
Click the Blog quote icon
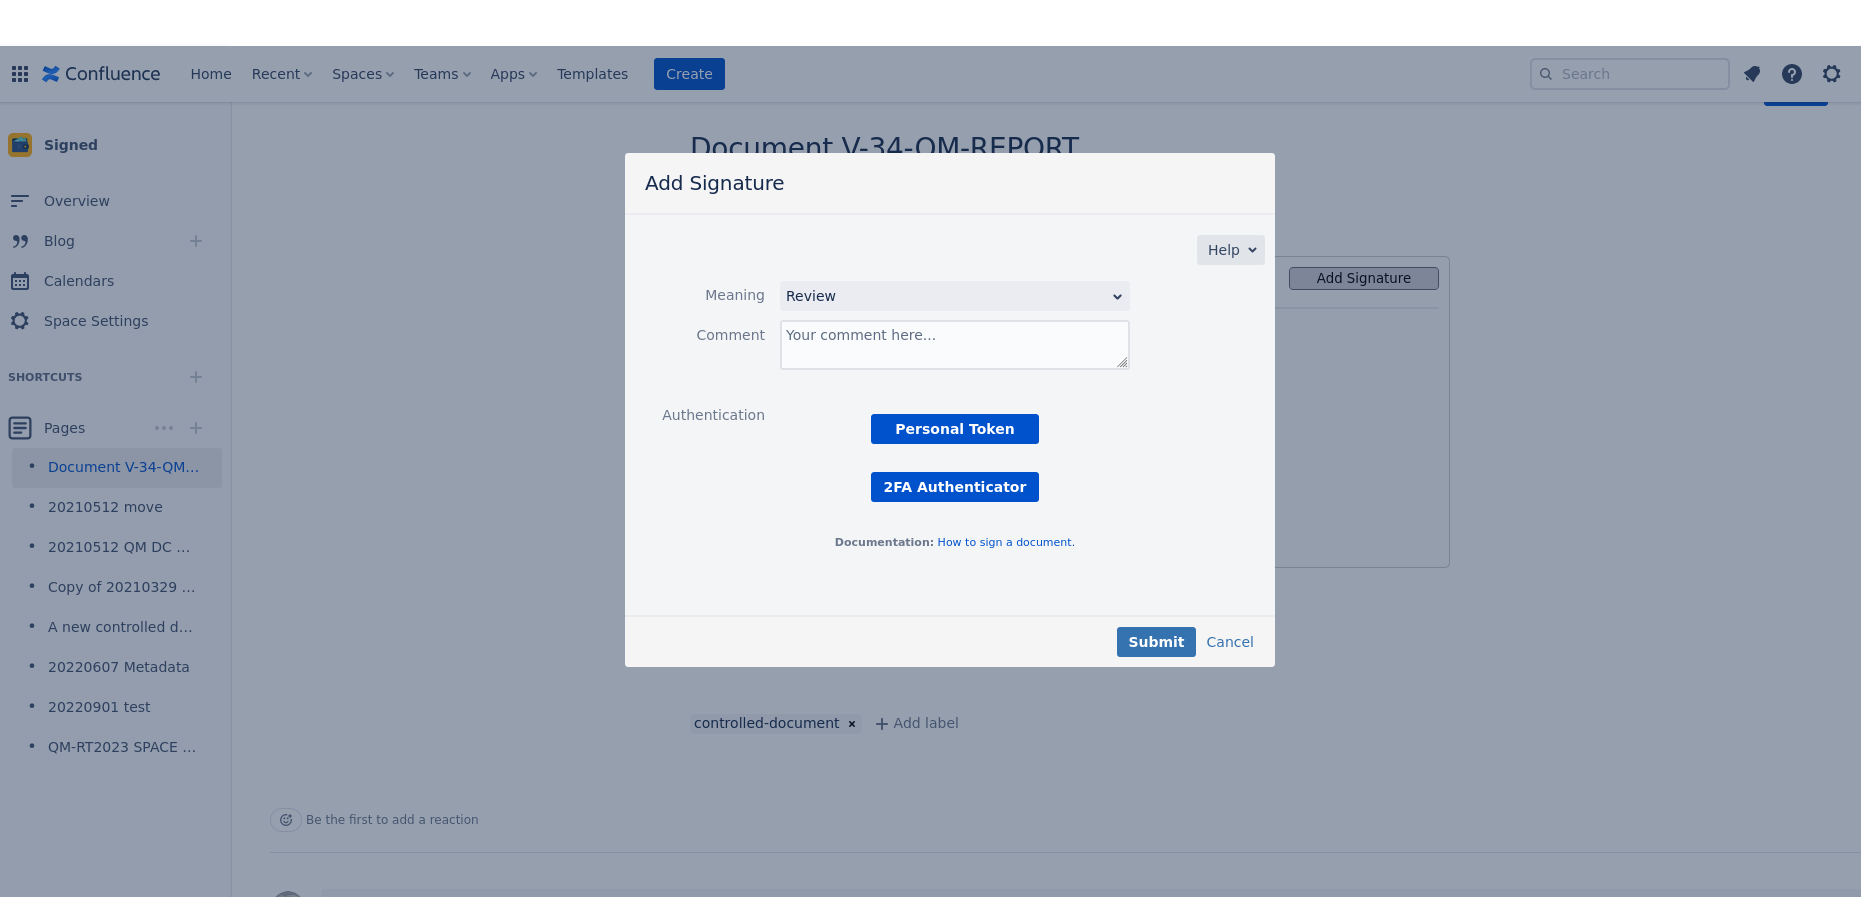20,241
